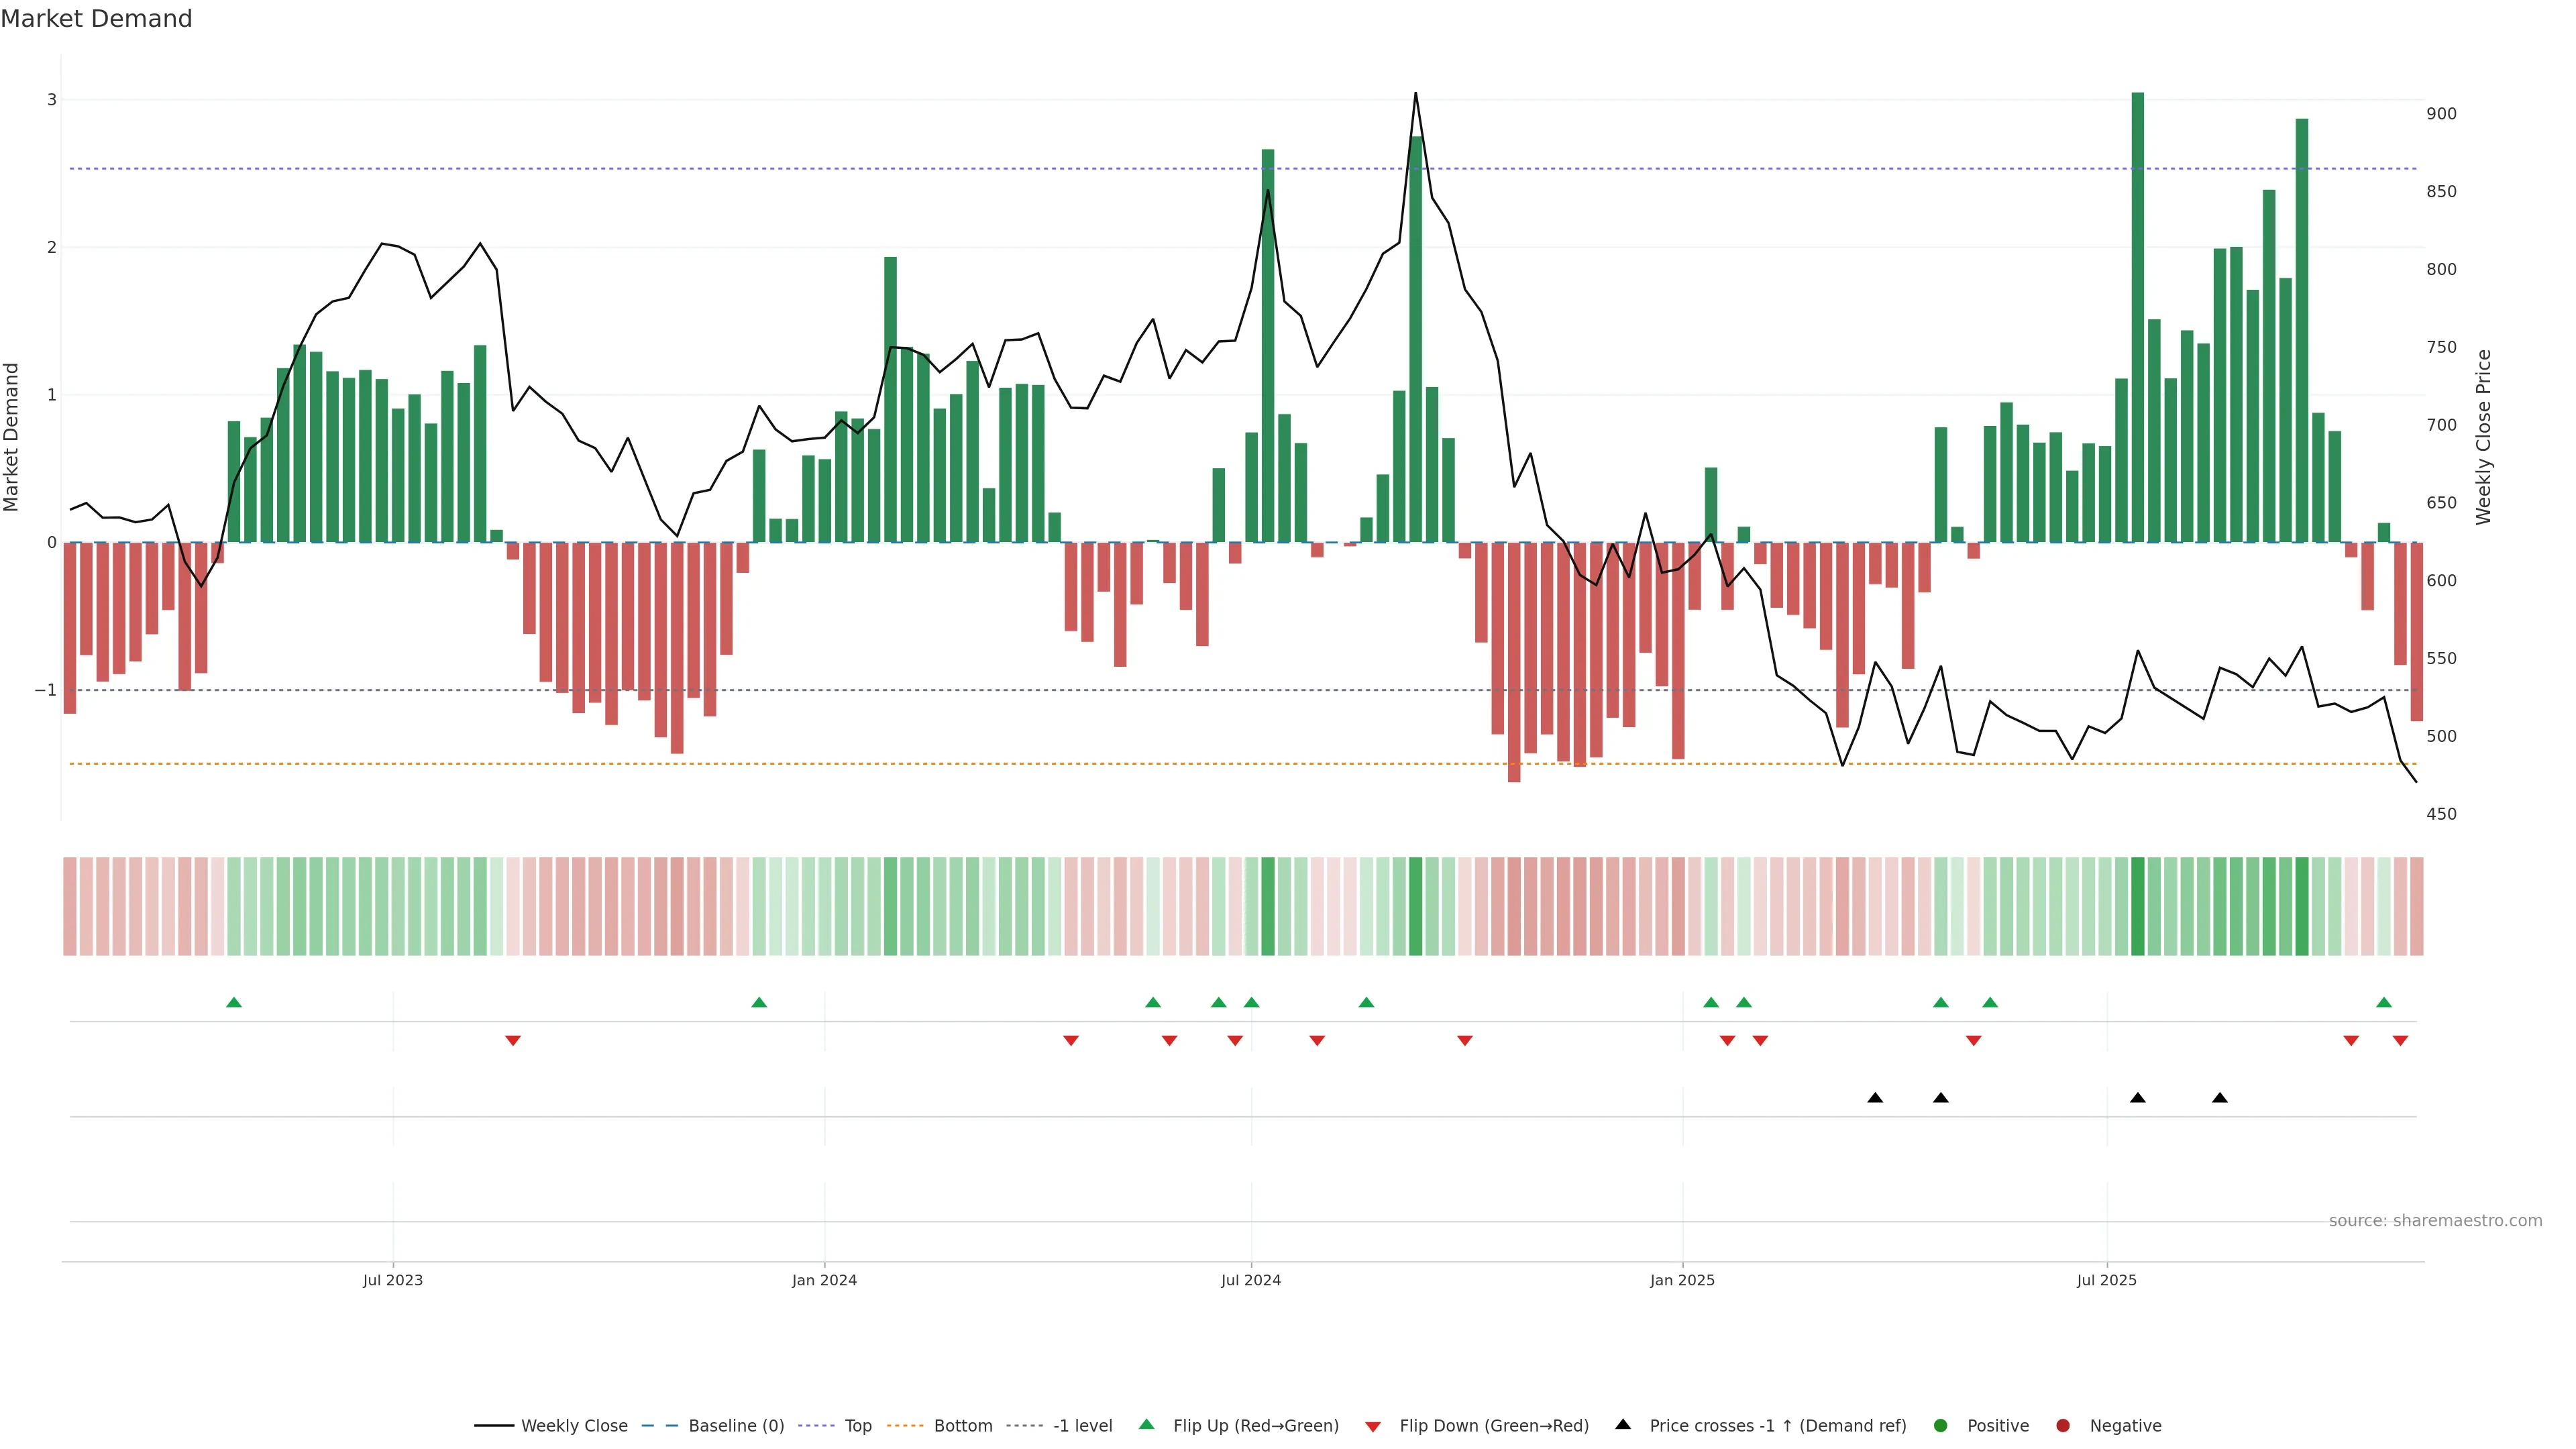Image resolution: width=2576 pixels, height=1449 pixels.
Task: Click the red Negative legend dot
Action: click(2063, 1426)
